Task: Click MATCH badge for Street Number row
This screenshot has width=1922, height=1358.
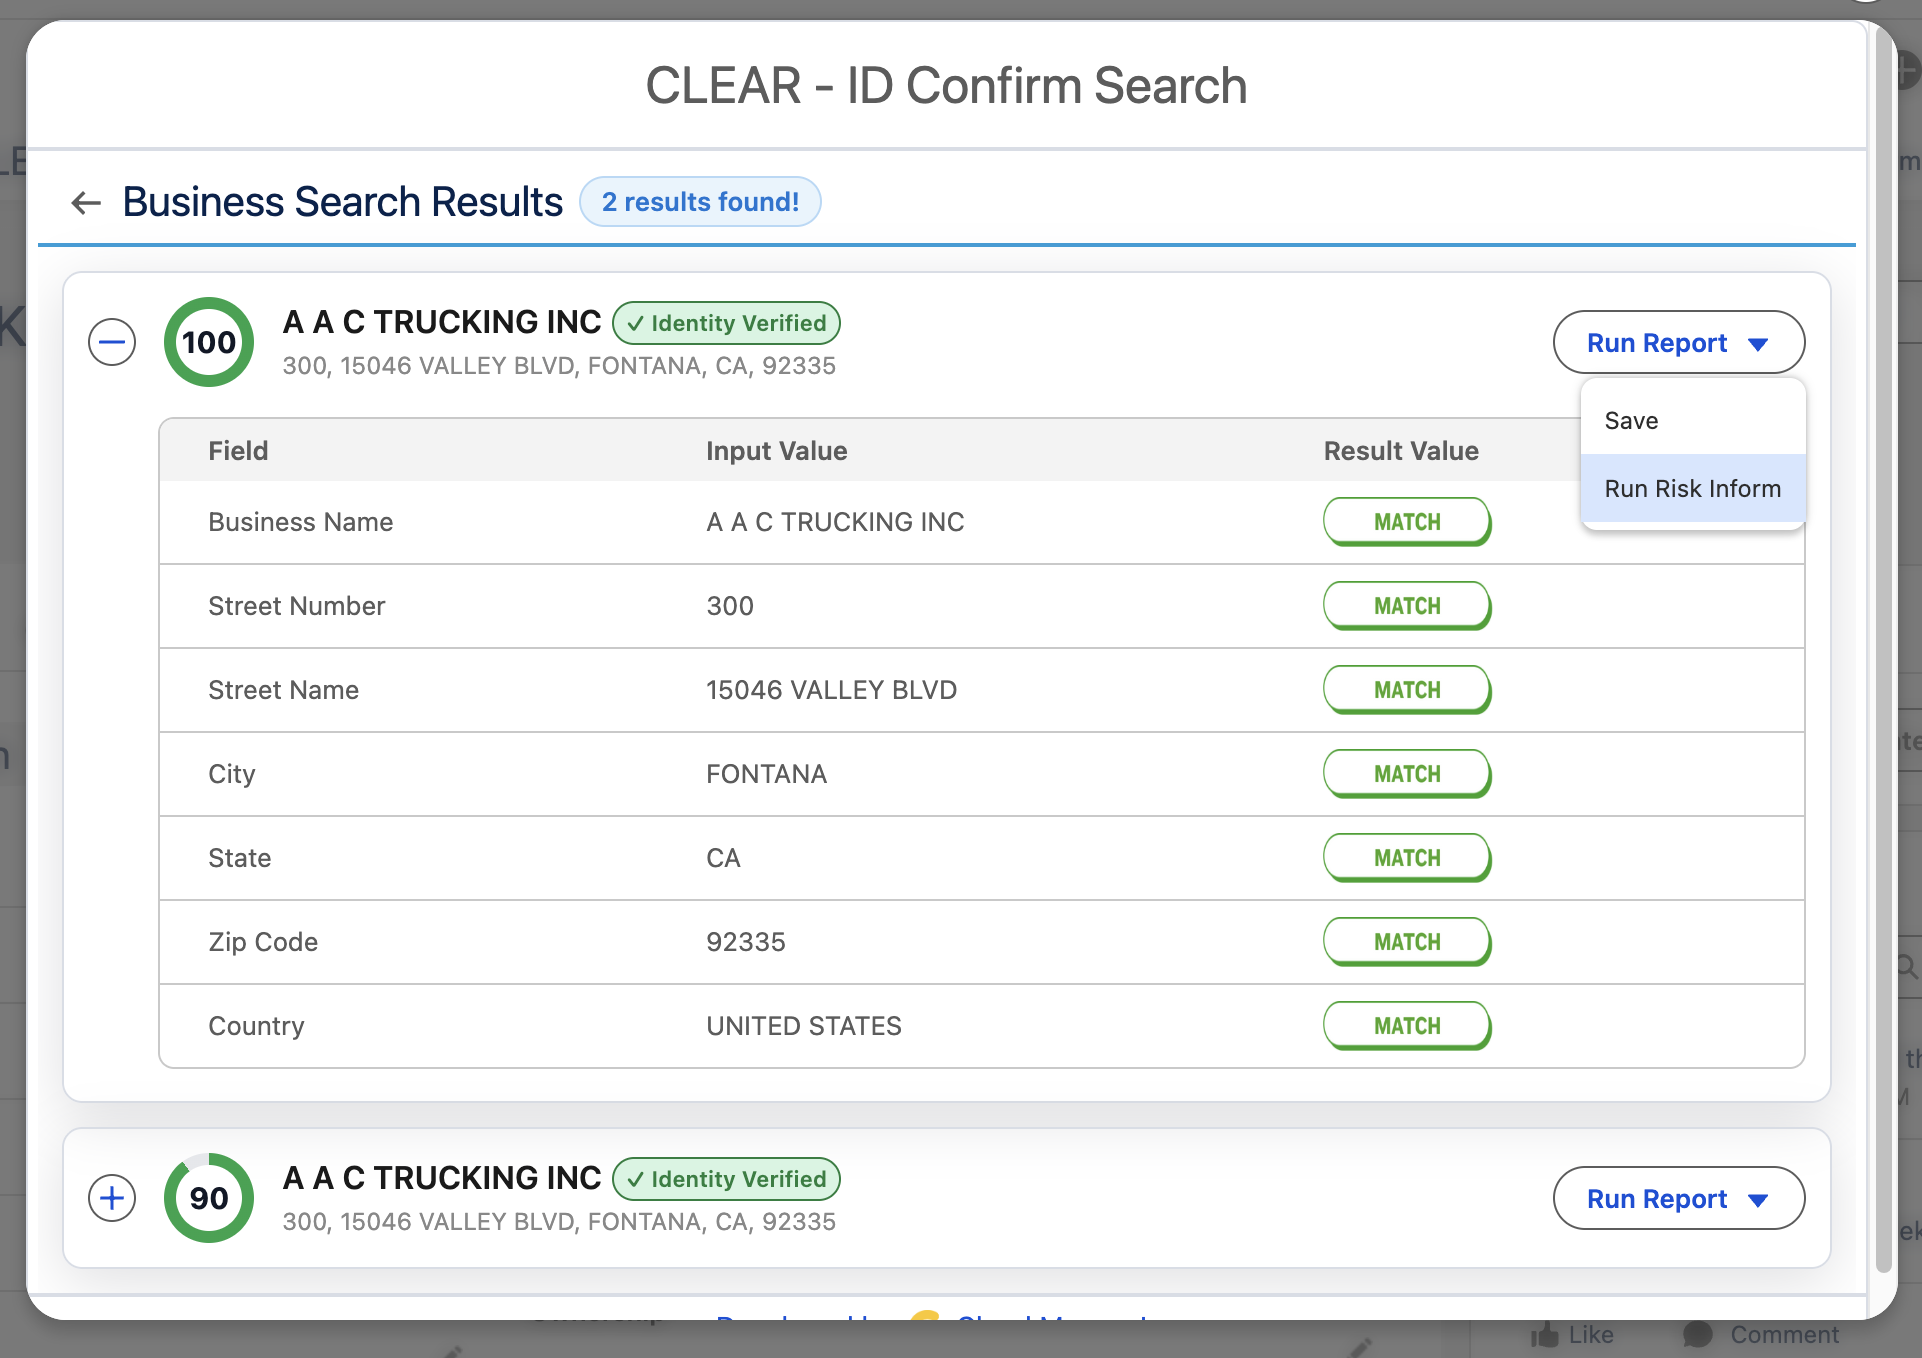Action: click(x=1407, y=606)
